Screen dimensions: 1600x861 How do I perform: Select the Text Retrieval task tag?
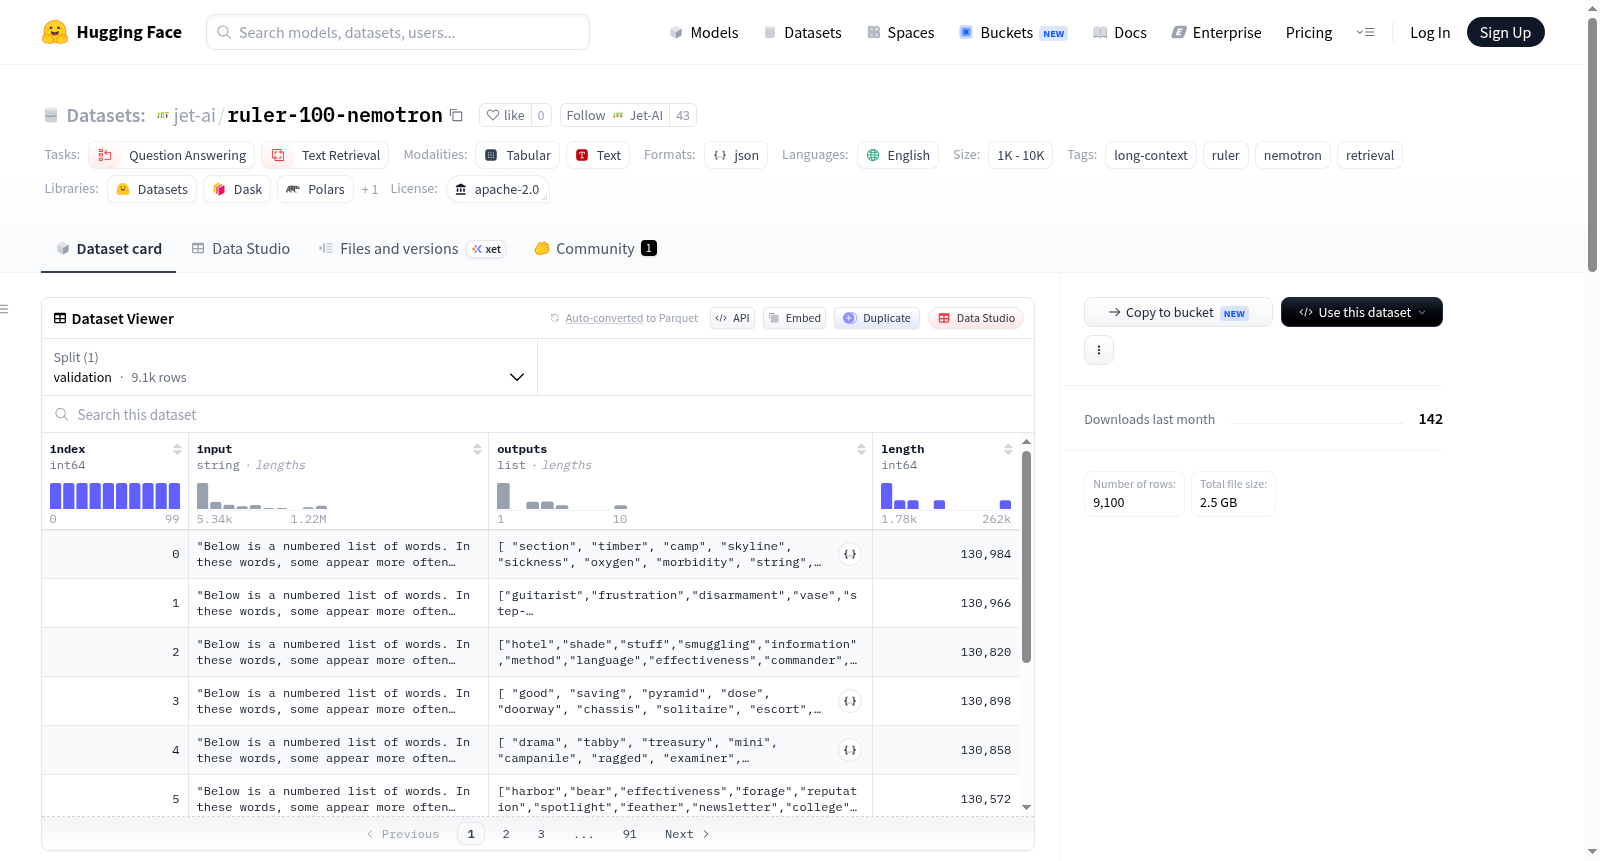click(327, 155)
